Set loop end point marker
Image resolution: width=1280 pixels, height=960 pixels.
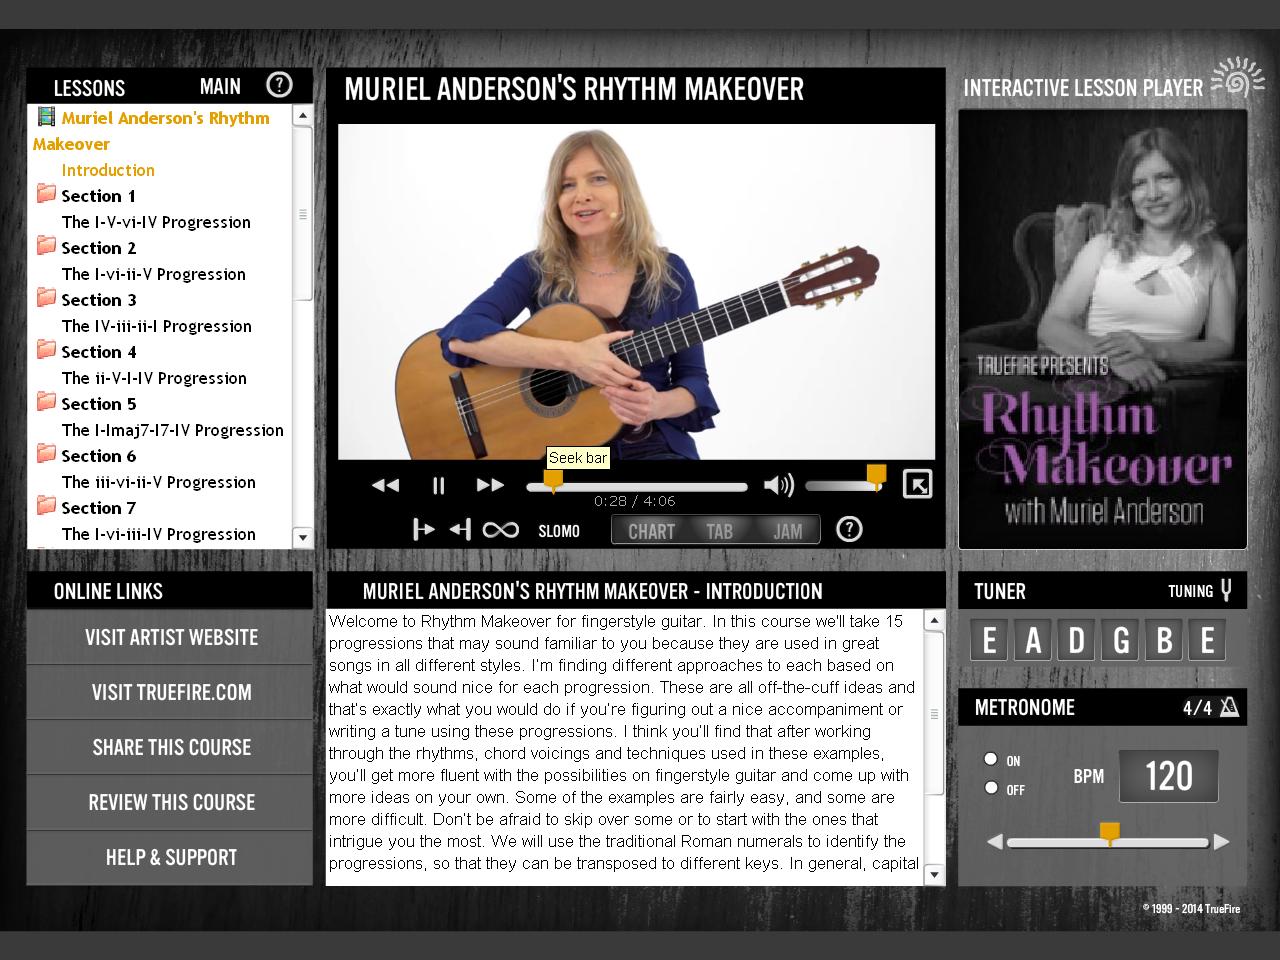(x=460, y=530)
